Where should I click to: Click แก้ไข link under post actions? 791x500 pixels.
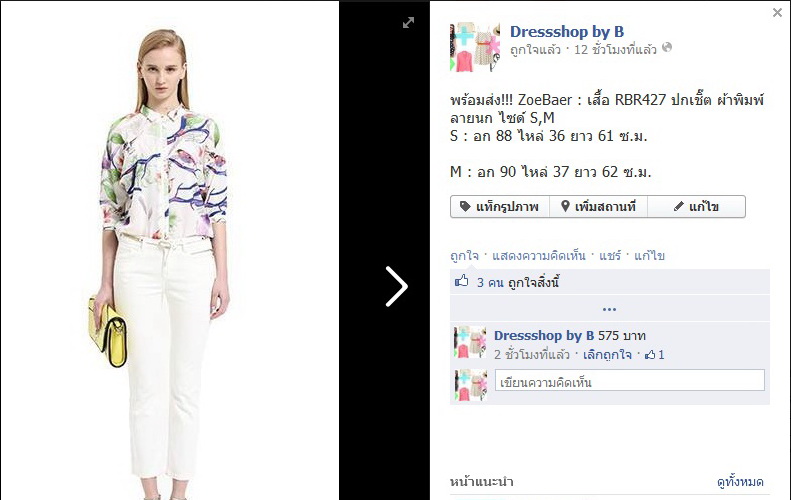tap(649, 256)
